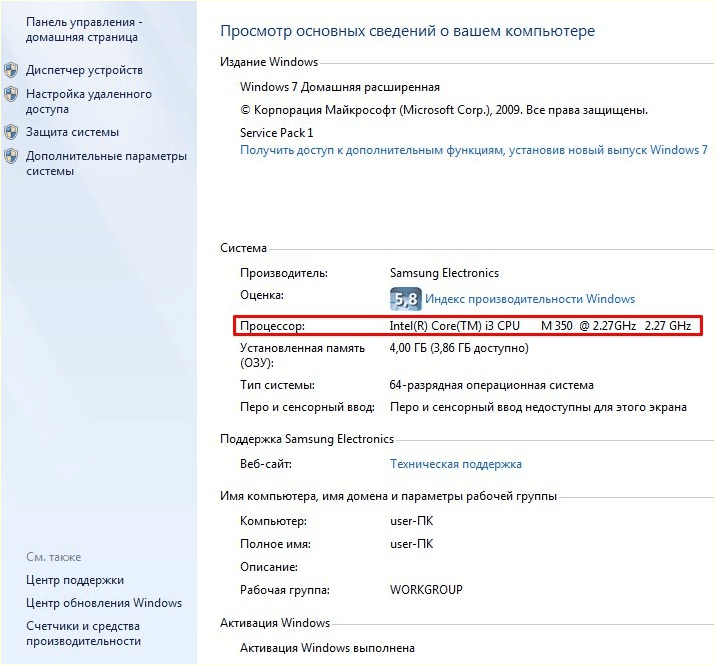Click shield icon beside Диспетчер устройств

11,70
